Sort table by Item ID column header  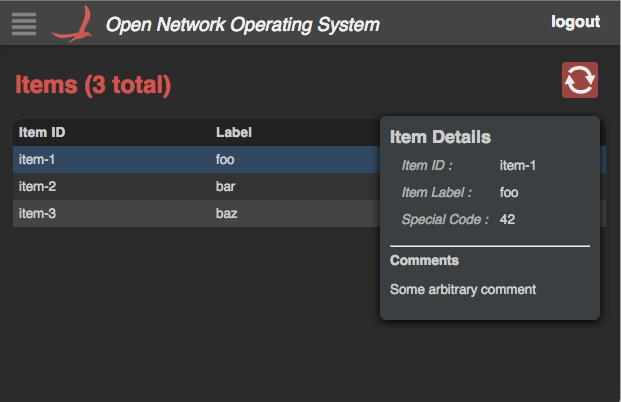42,132
